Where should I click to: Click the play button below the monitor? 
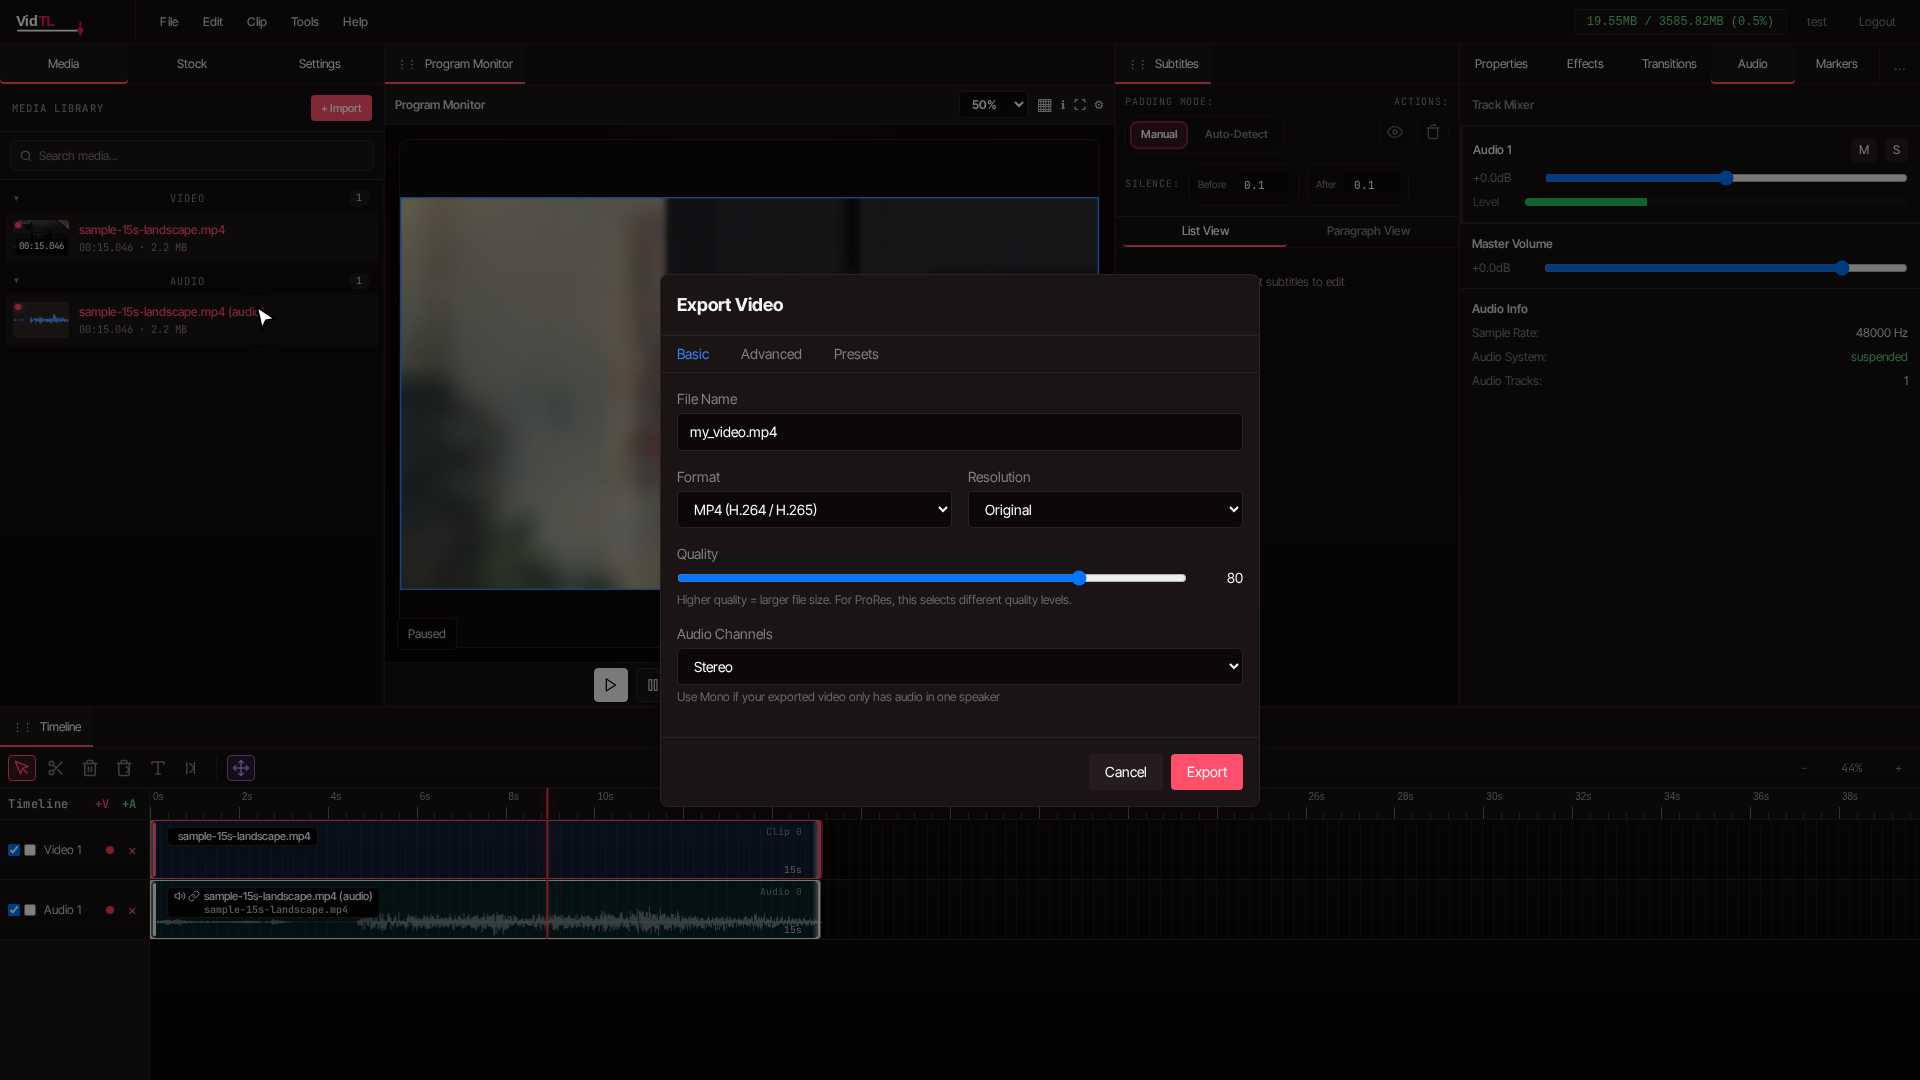pos(611,685)
